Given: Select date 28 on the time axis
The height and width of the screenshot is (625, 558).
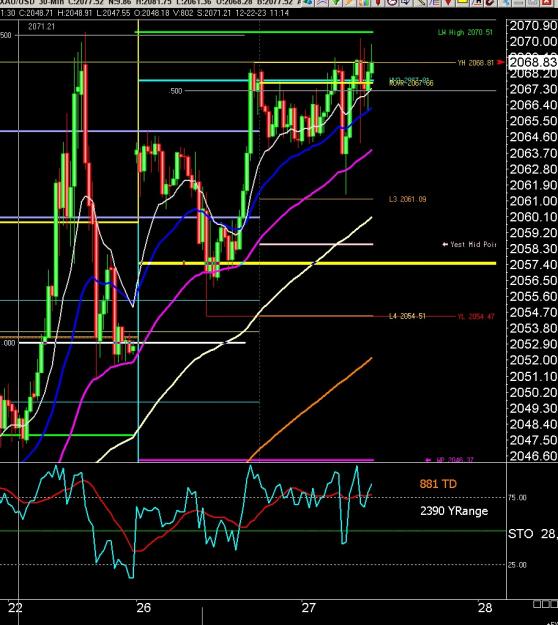Looking at the screenshot, I should pos(485,608).
